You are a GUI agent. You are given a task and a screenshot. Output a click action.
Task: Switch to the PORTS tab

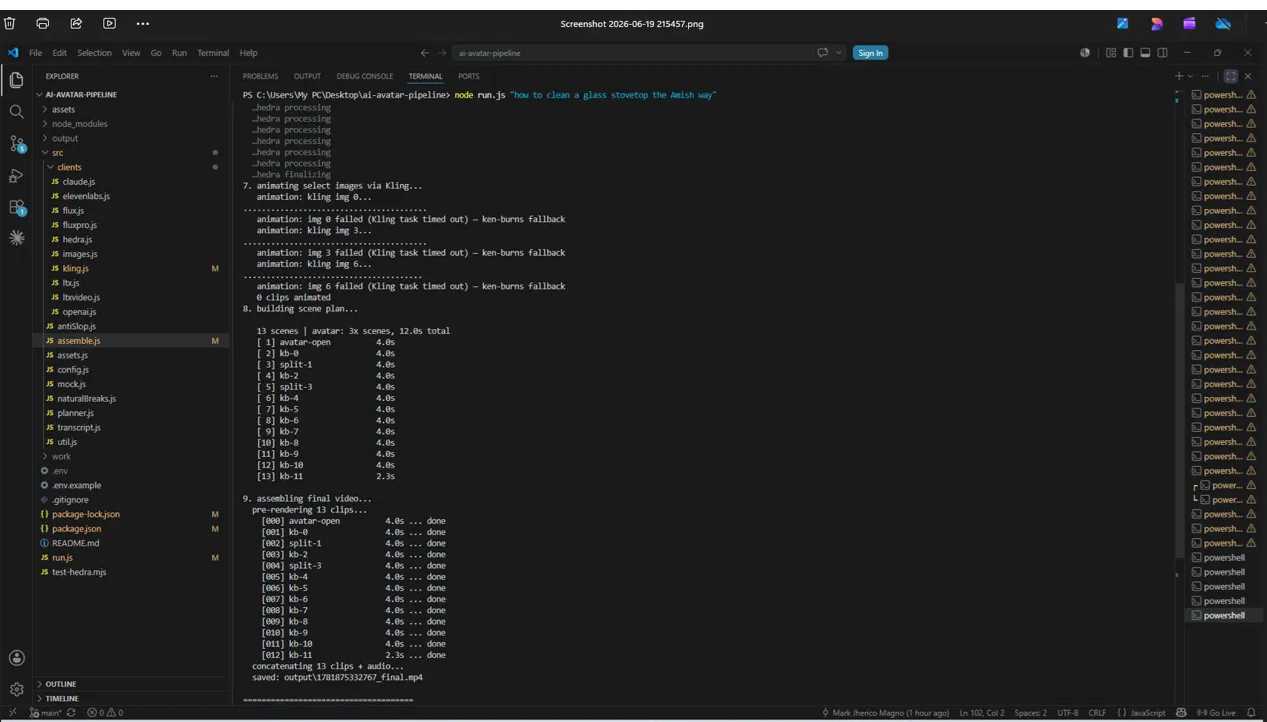[468, 76]
